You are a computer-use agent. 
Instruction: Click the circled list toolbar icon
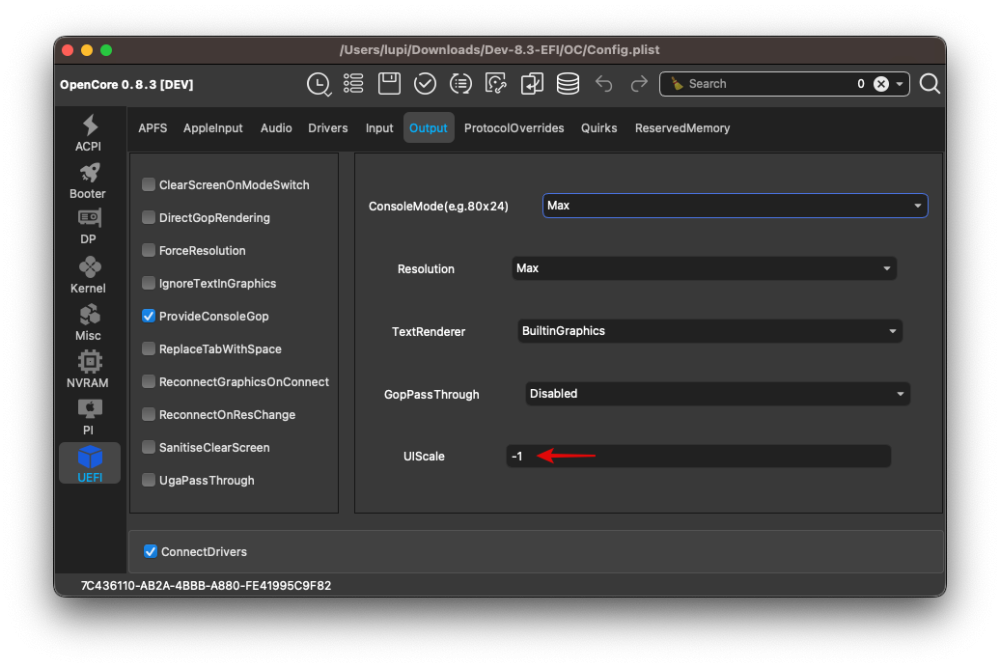pos(460,84)
